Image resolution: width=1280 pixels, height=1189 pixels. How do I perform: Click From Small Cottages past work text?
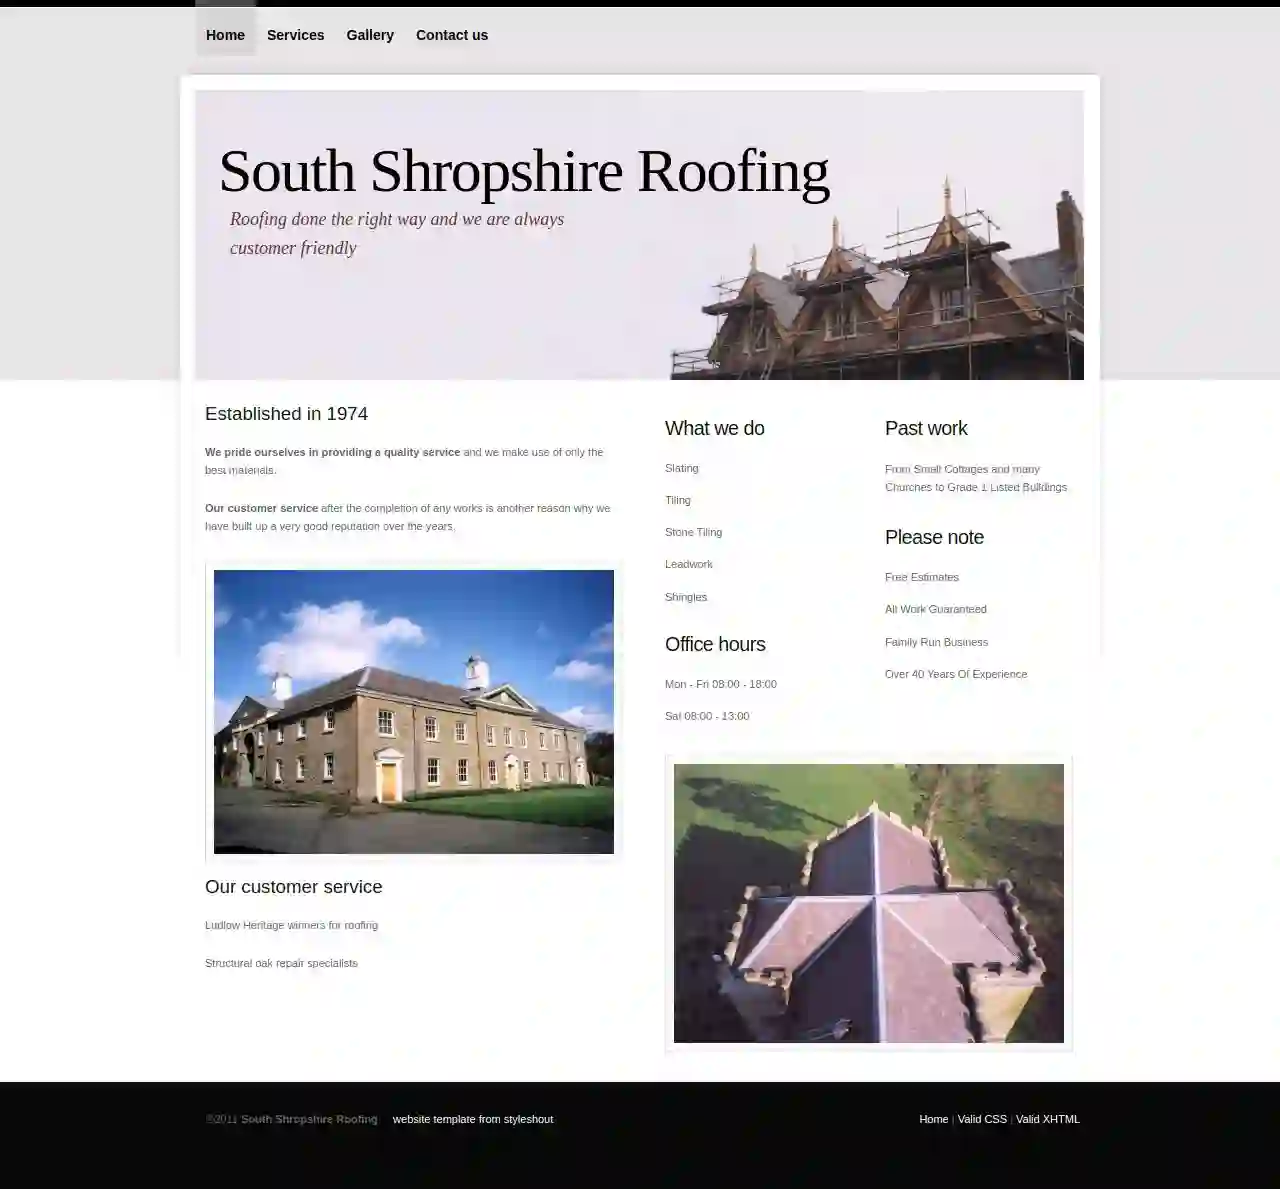pyautogui.click(x=976, y=478)
